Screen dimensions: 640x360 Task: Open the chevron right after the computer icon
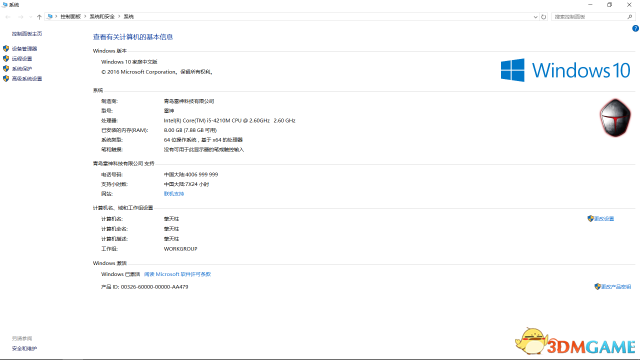click(56, 17)
